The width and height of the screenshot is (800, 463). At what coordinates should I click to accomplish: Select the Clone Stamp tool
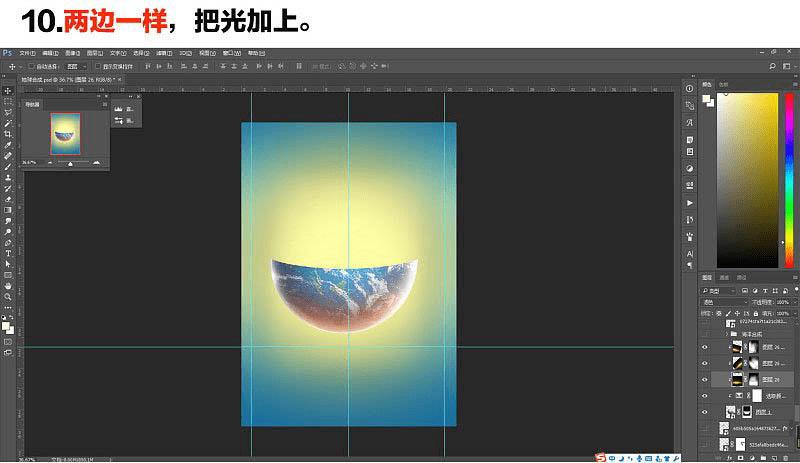(x=8, y=178)
